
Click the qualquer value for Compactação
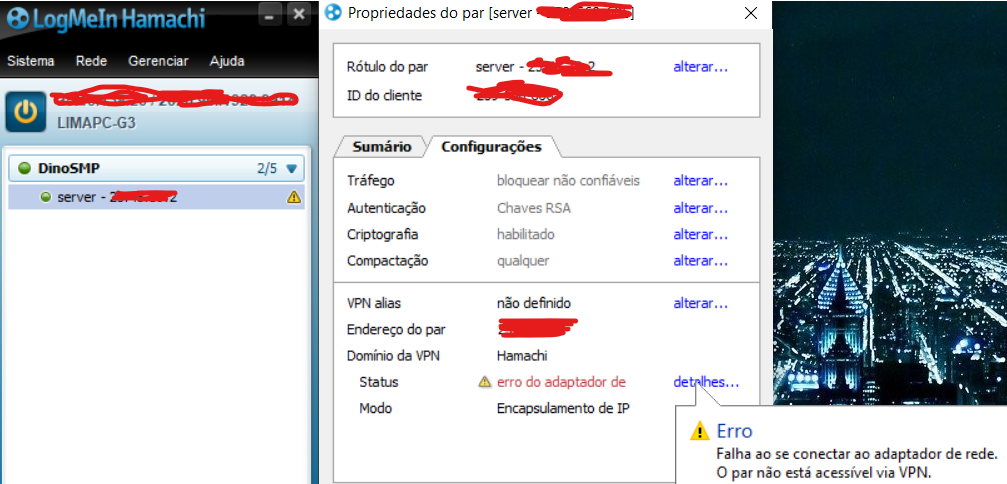[523, 261]
